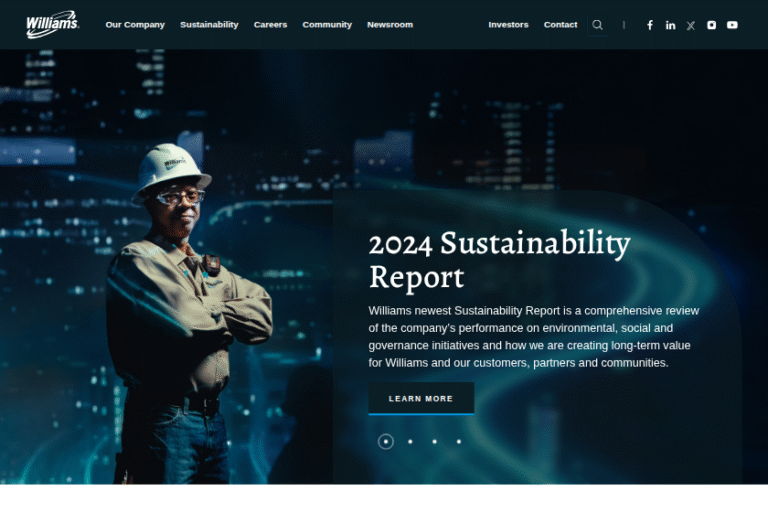Expand the Community navigation menu
This screenshot has height=512, width=768.
point(327,24)
